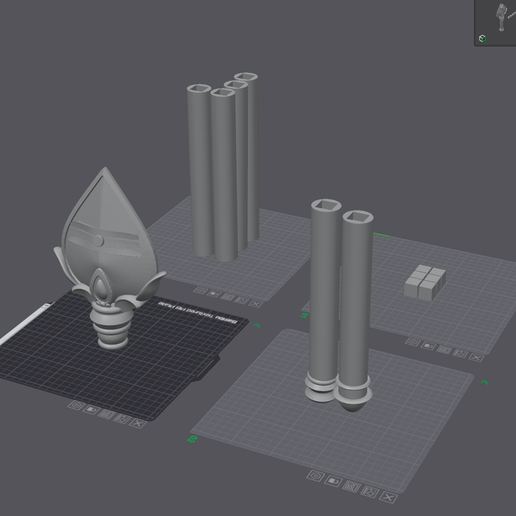Open plate settings on the two-tube plate
Image resolution: width=516 pixels, height=516 pixels.
click(x=315, y=476)
